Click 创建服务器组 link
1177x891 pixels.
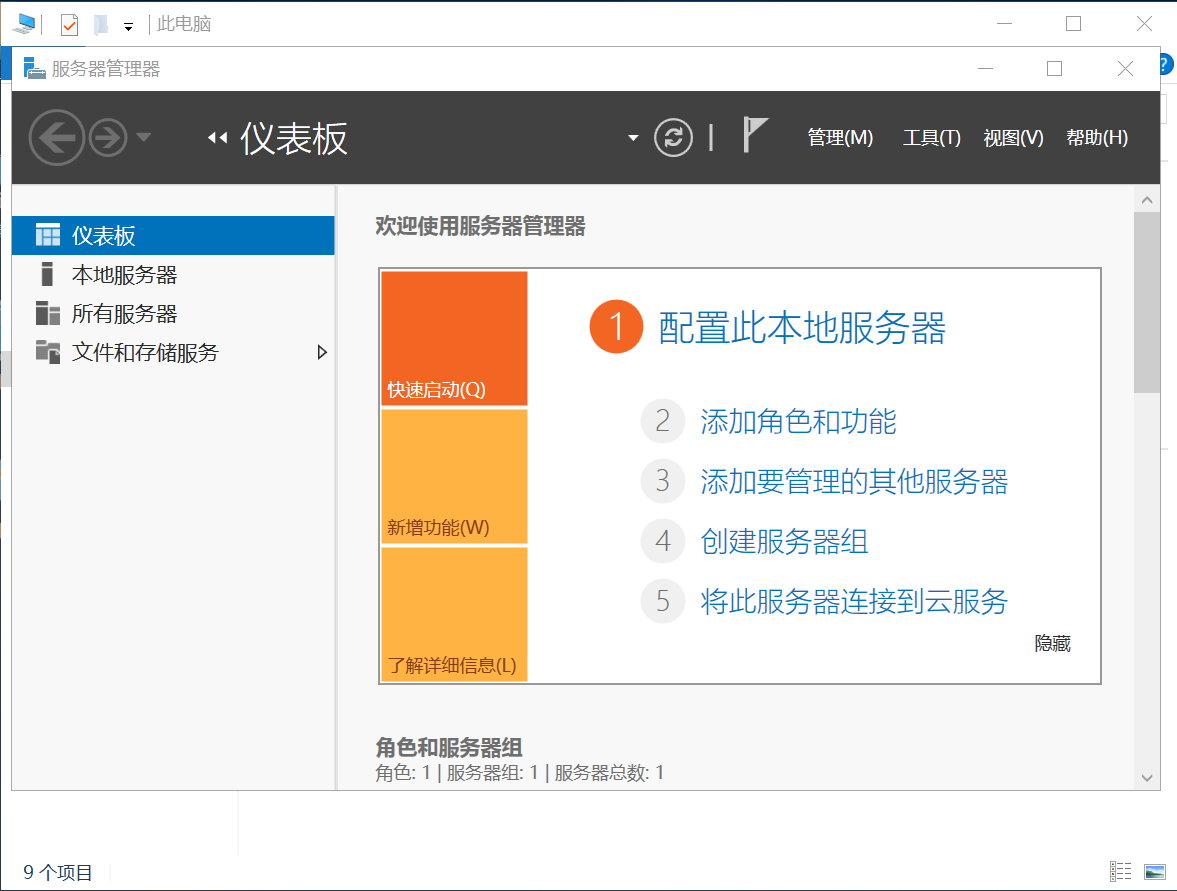784,541
